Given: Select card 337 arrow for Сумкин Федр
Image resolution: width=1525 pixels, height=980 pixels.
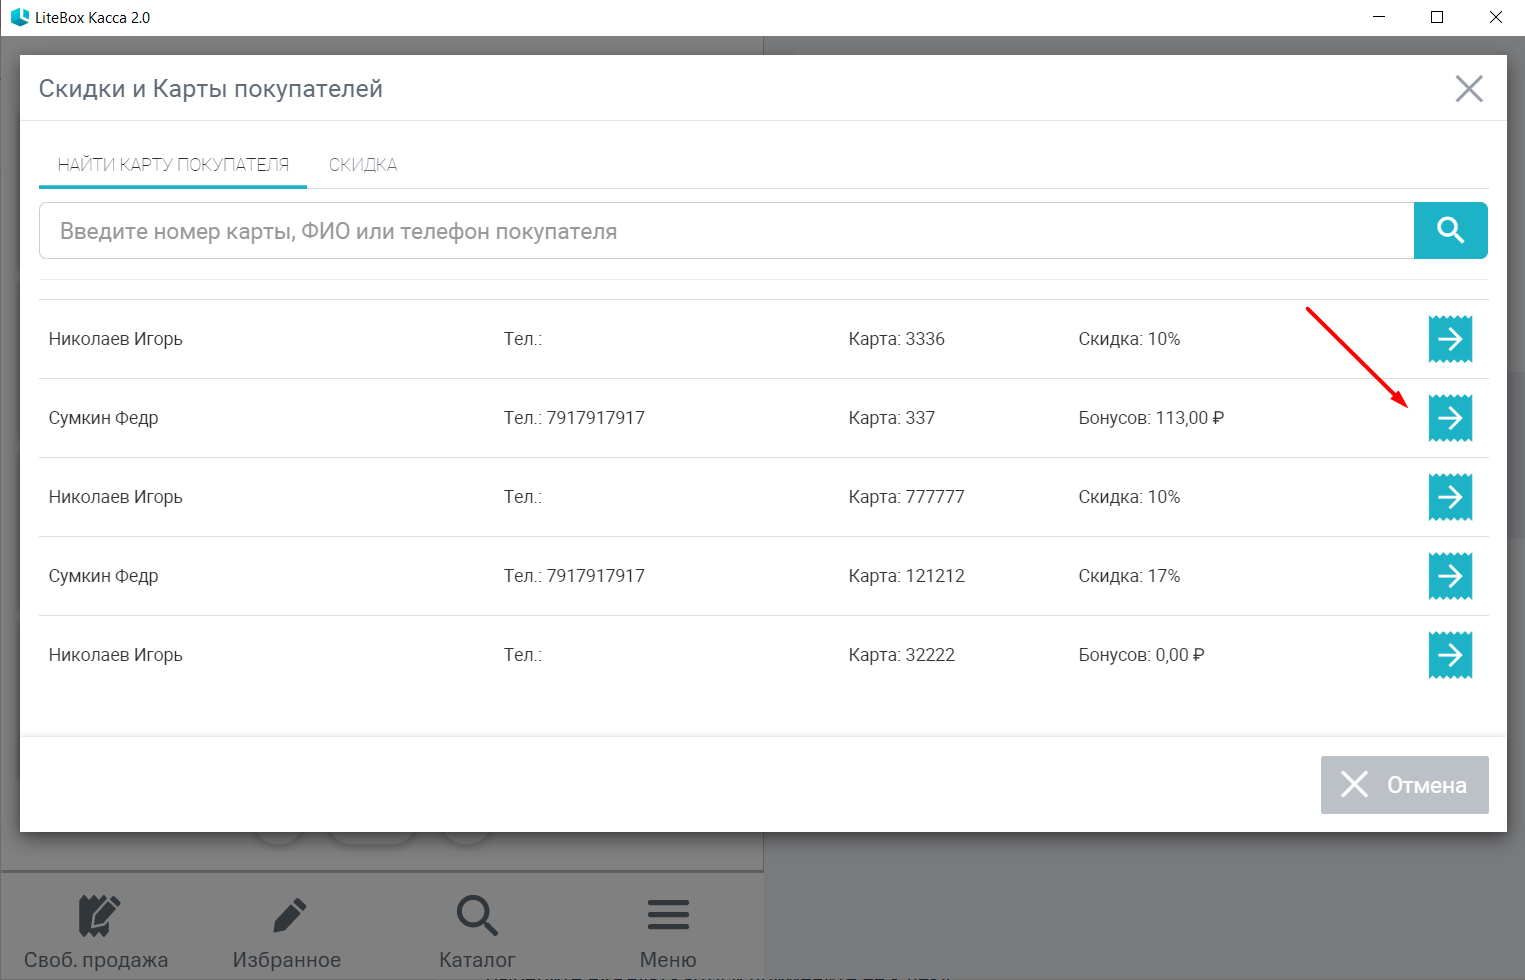Looking at the screenshot, I should tap(1450, 418).
